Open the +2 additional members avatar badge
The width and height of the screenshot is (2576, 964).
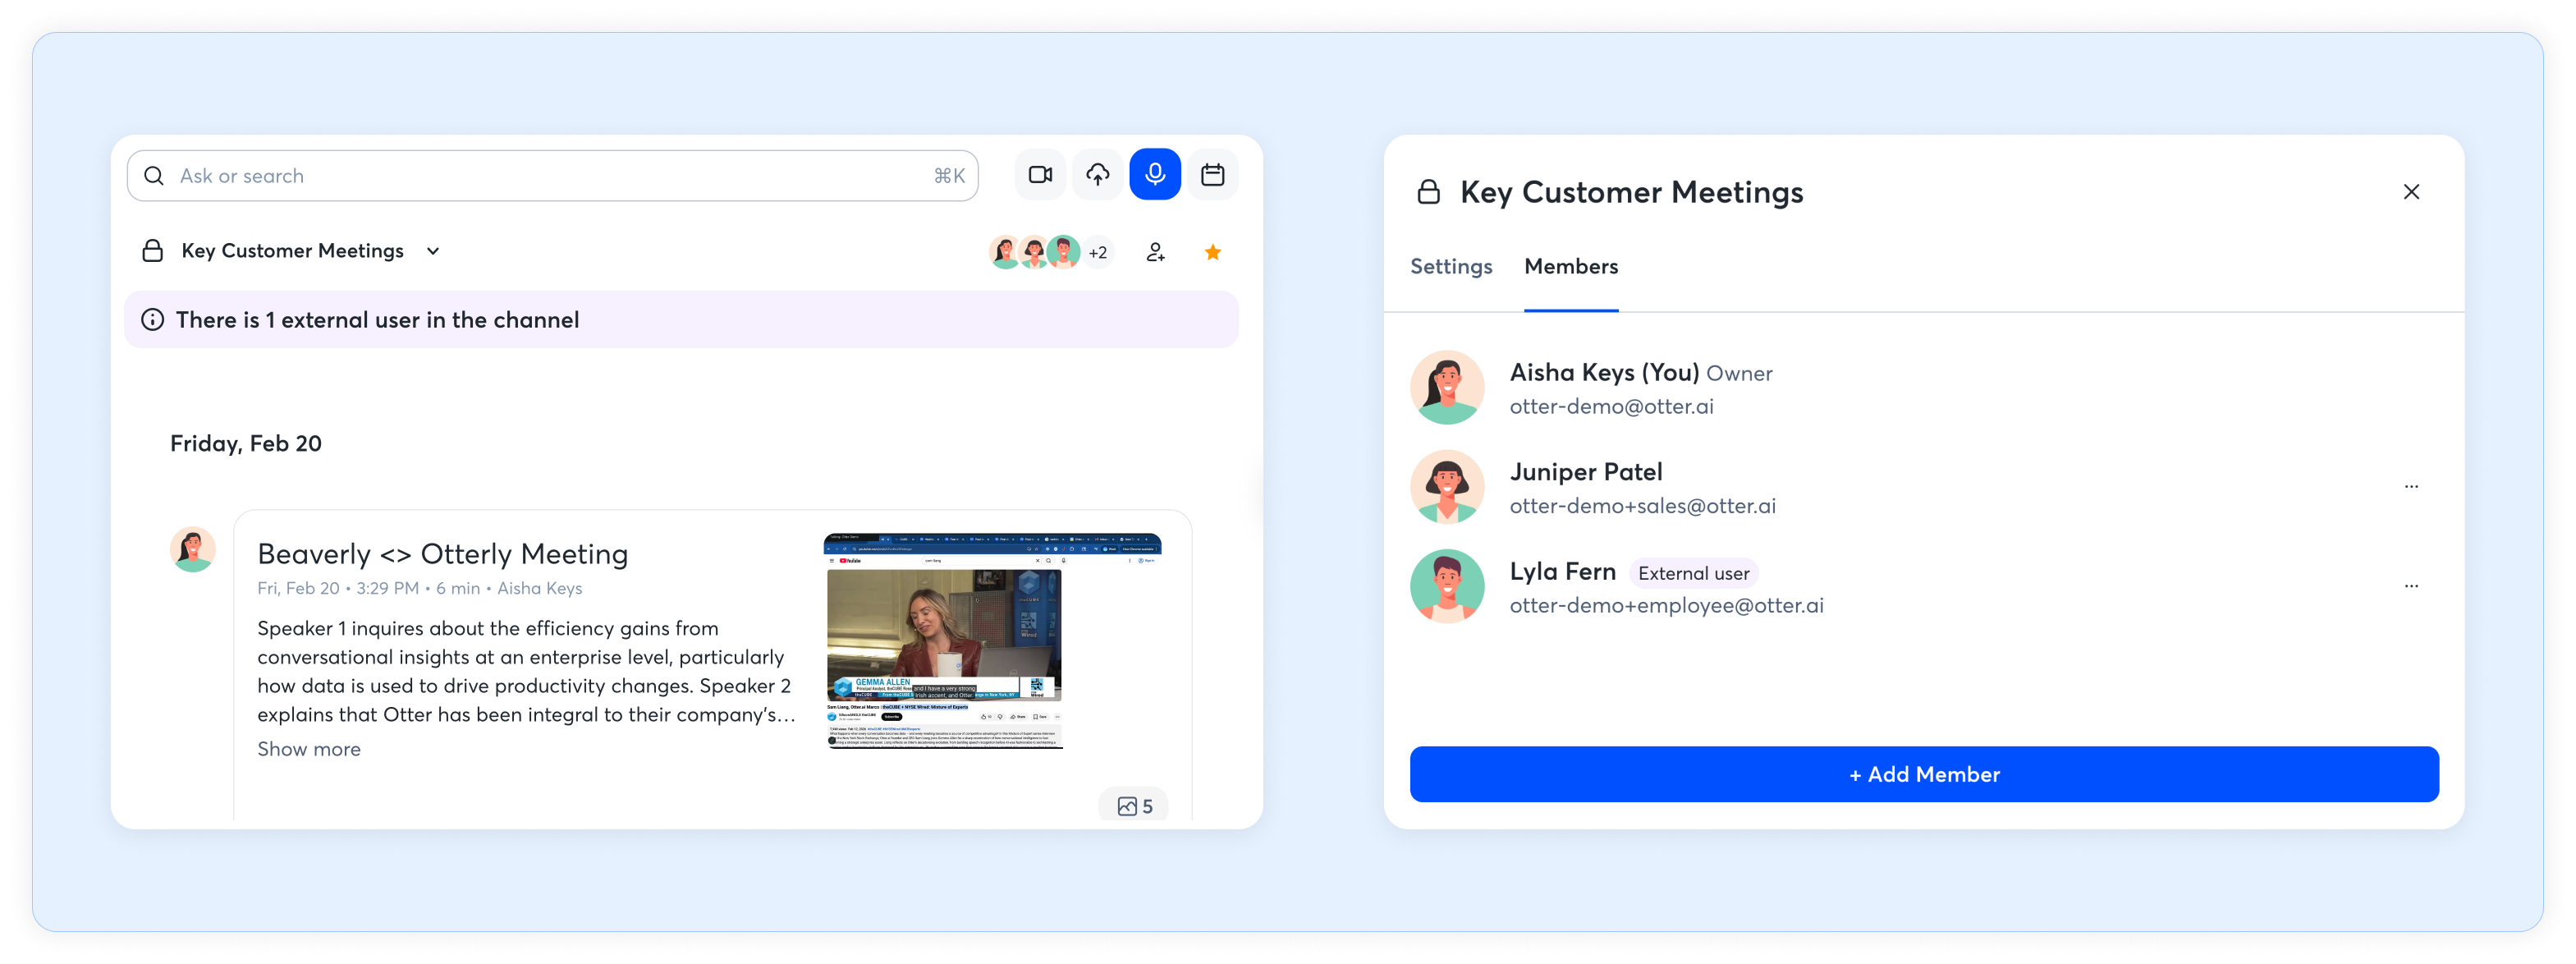point(1098,253)
